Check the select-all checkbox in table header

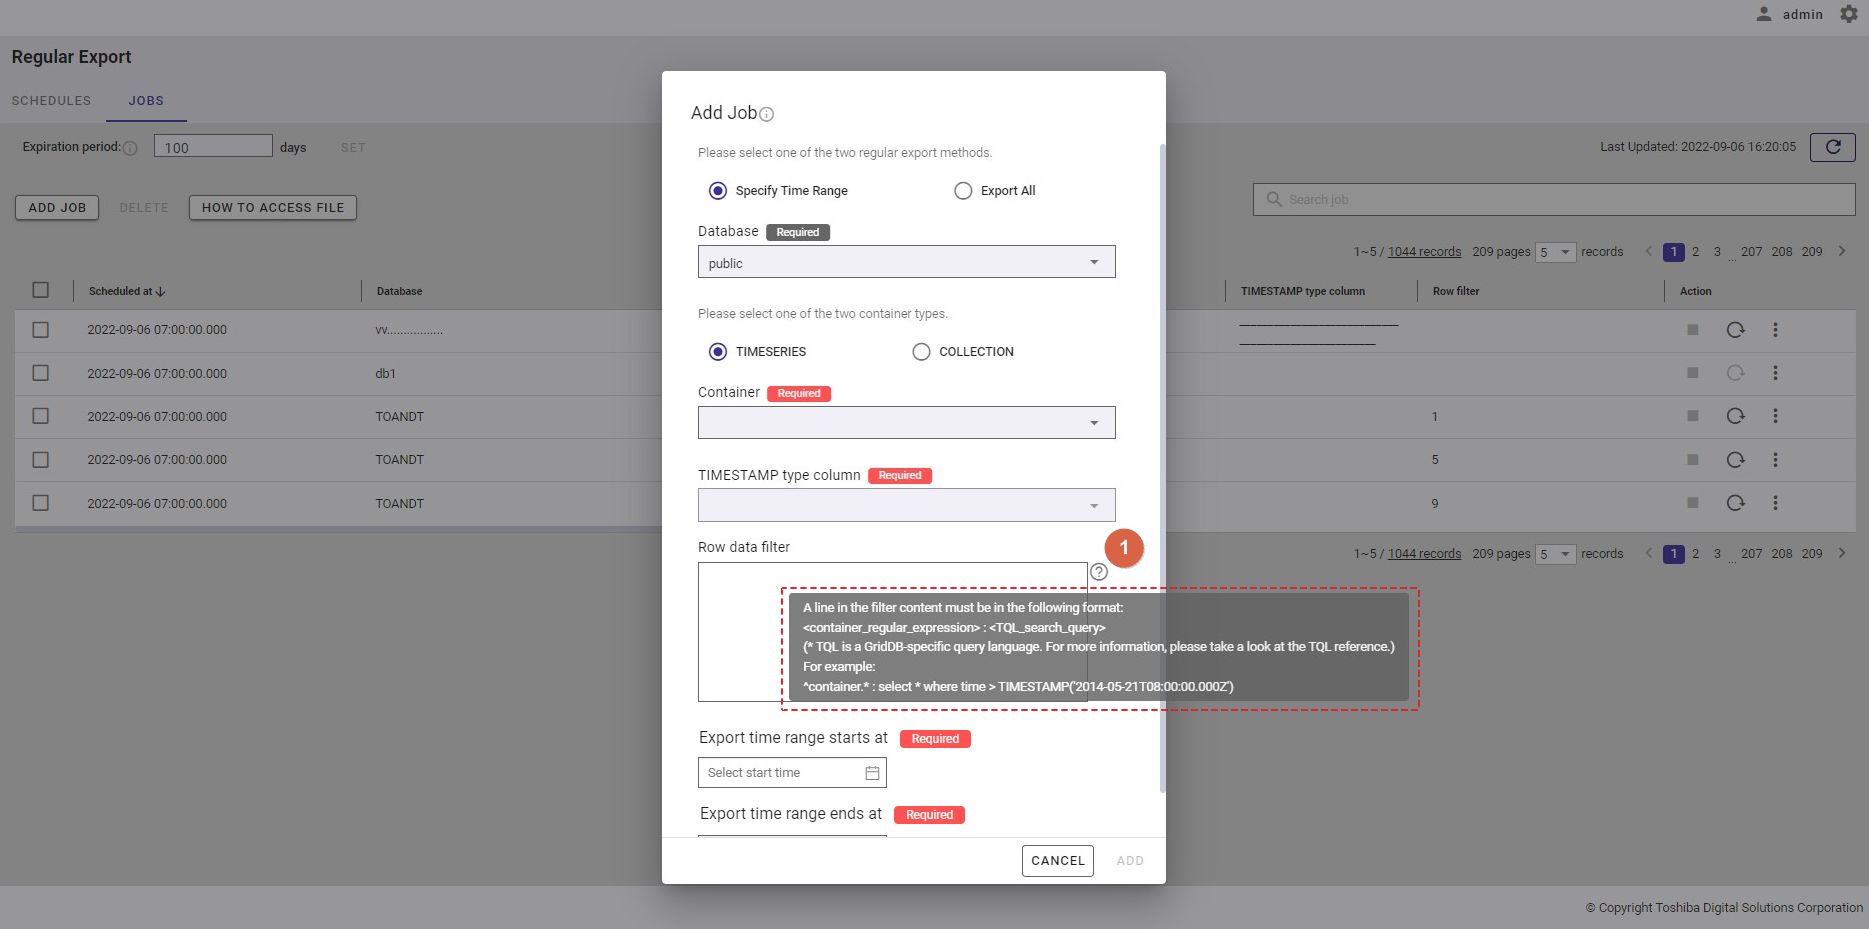click(x=41, y=290)
